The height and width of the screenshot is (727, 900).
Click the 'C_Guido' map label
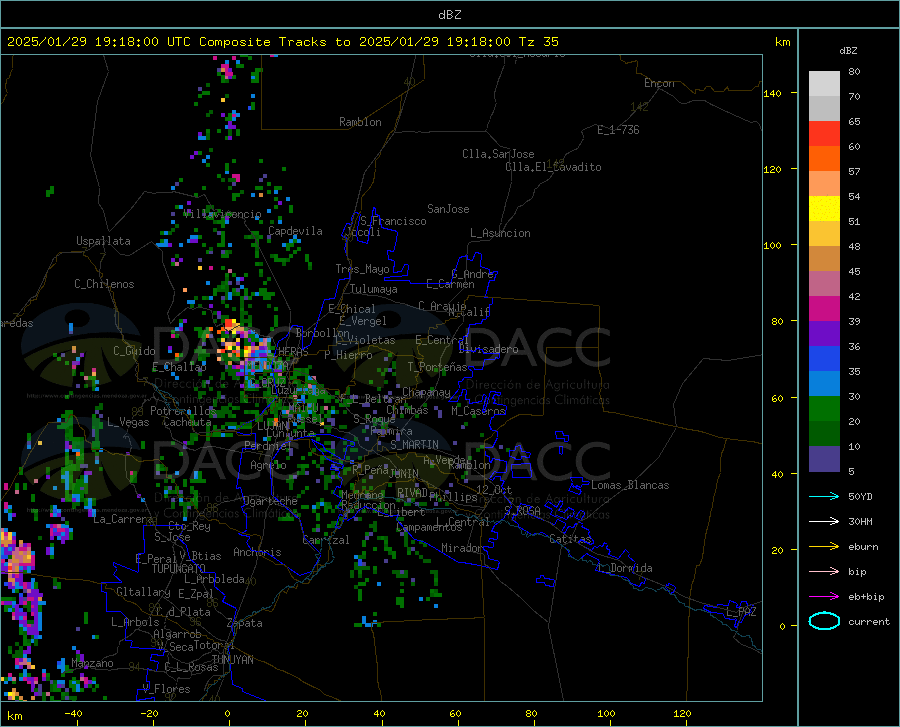[x=134, y=351]
